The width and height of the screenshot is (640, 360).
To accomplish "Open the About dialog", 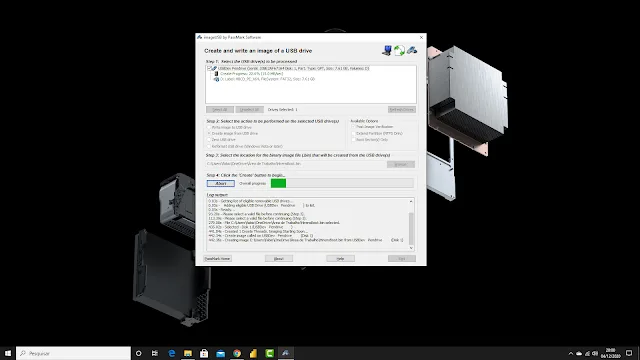I will [x=279, y=258].
